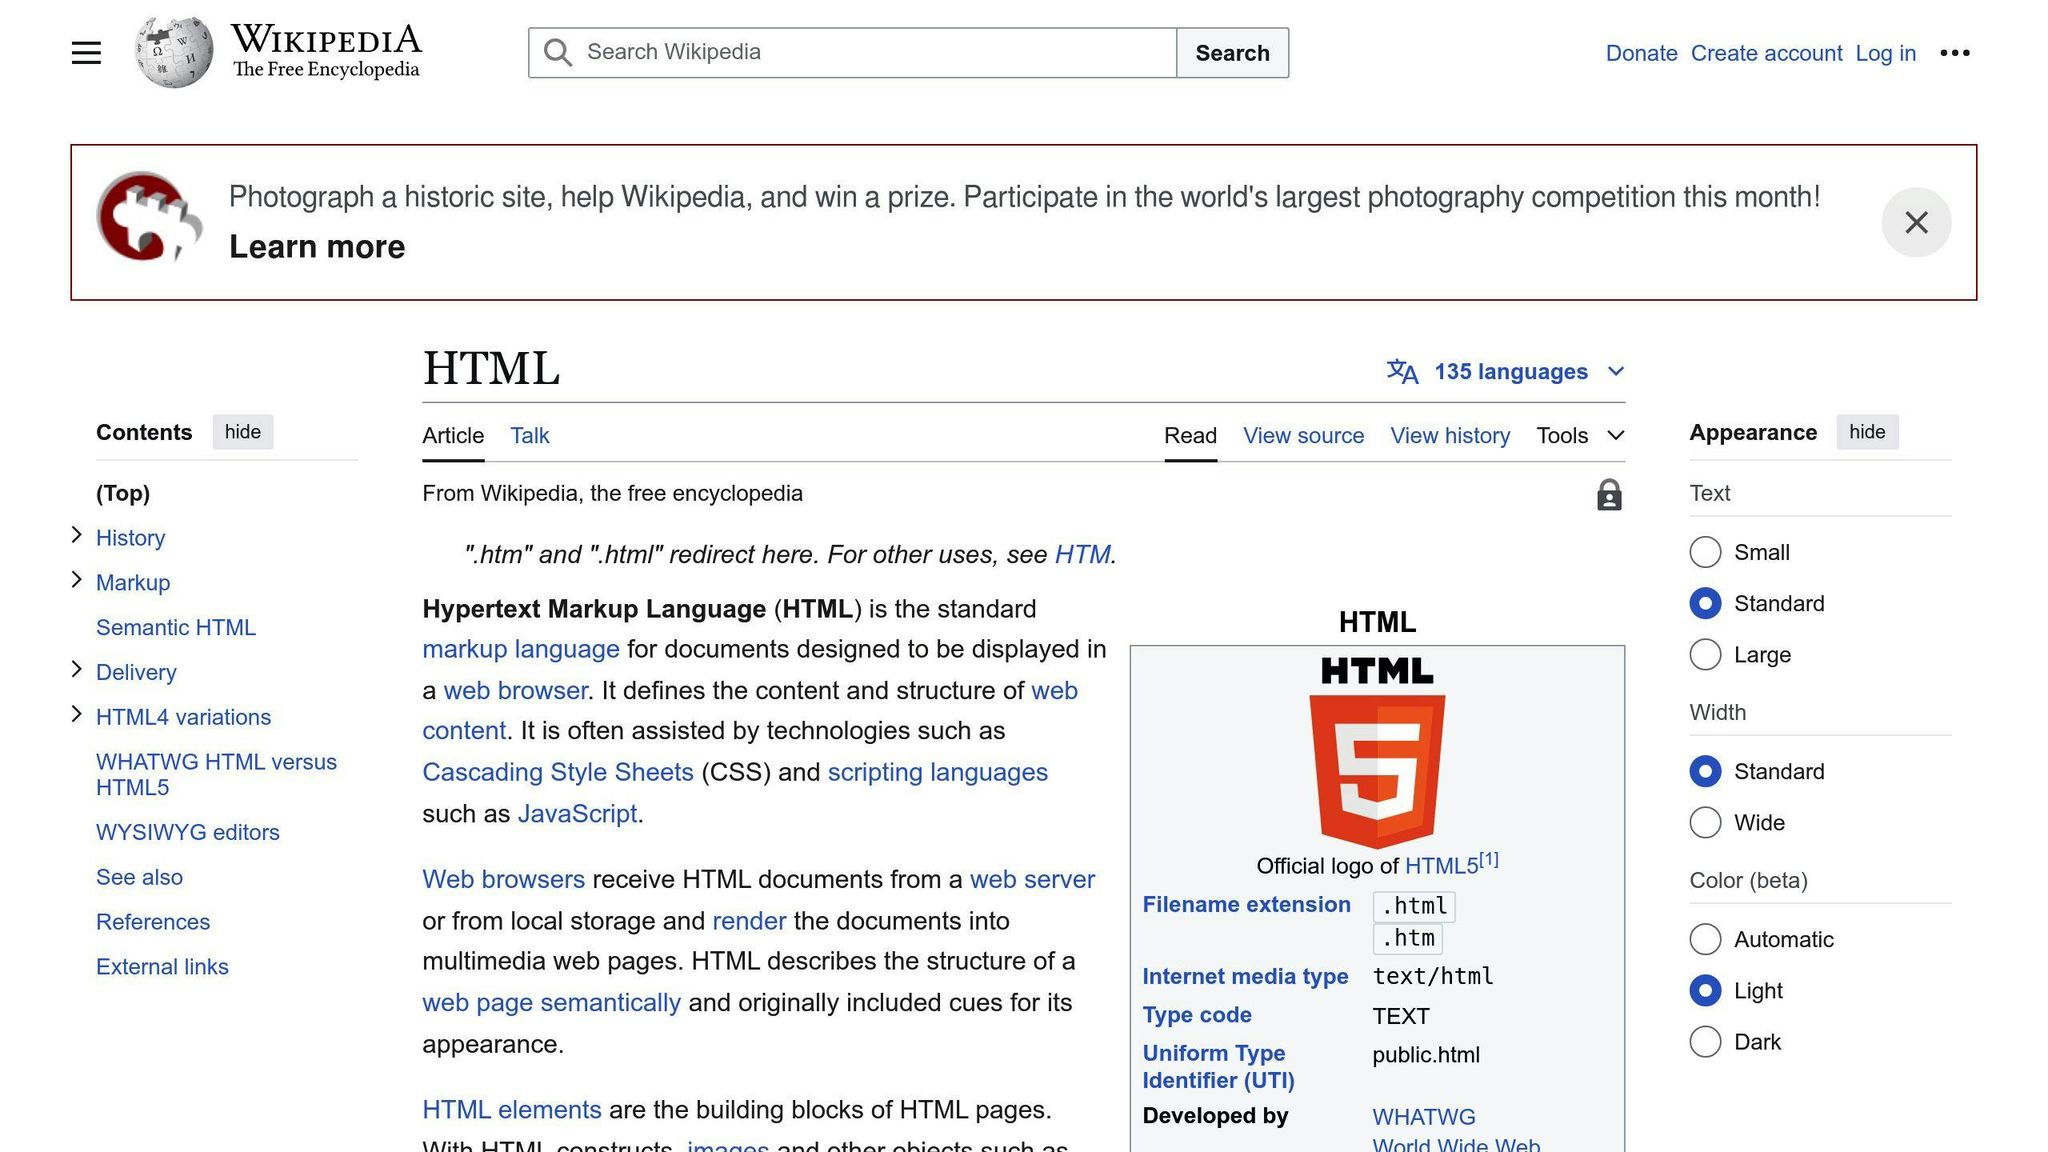Switch color mode to Dark

[1705, 1041]
